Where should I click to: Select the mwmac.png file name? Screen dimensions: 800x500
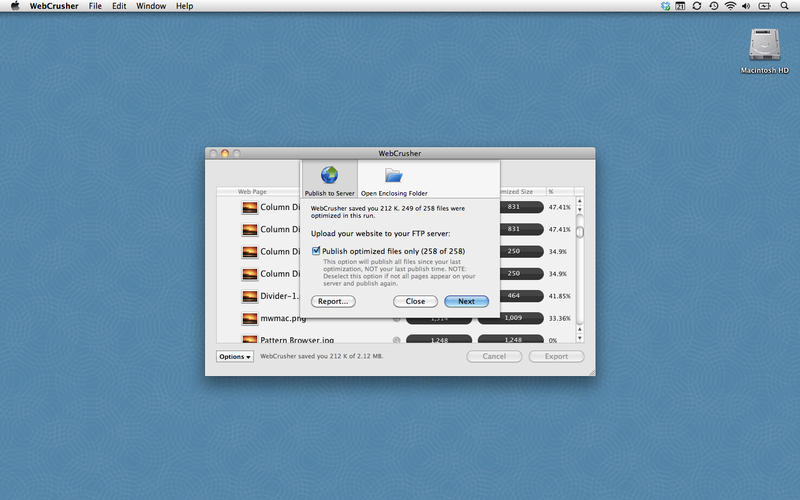(283, 318)
